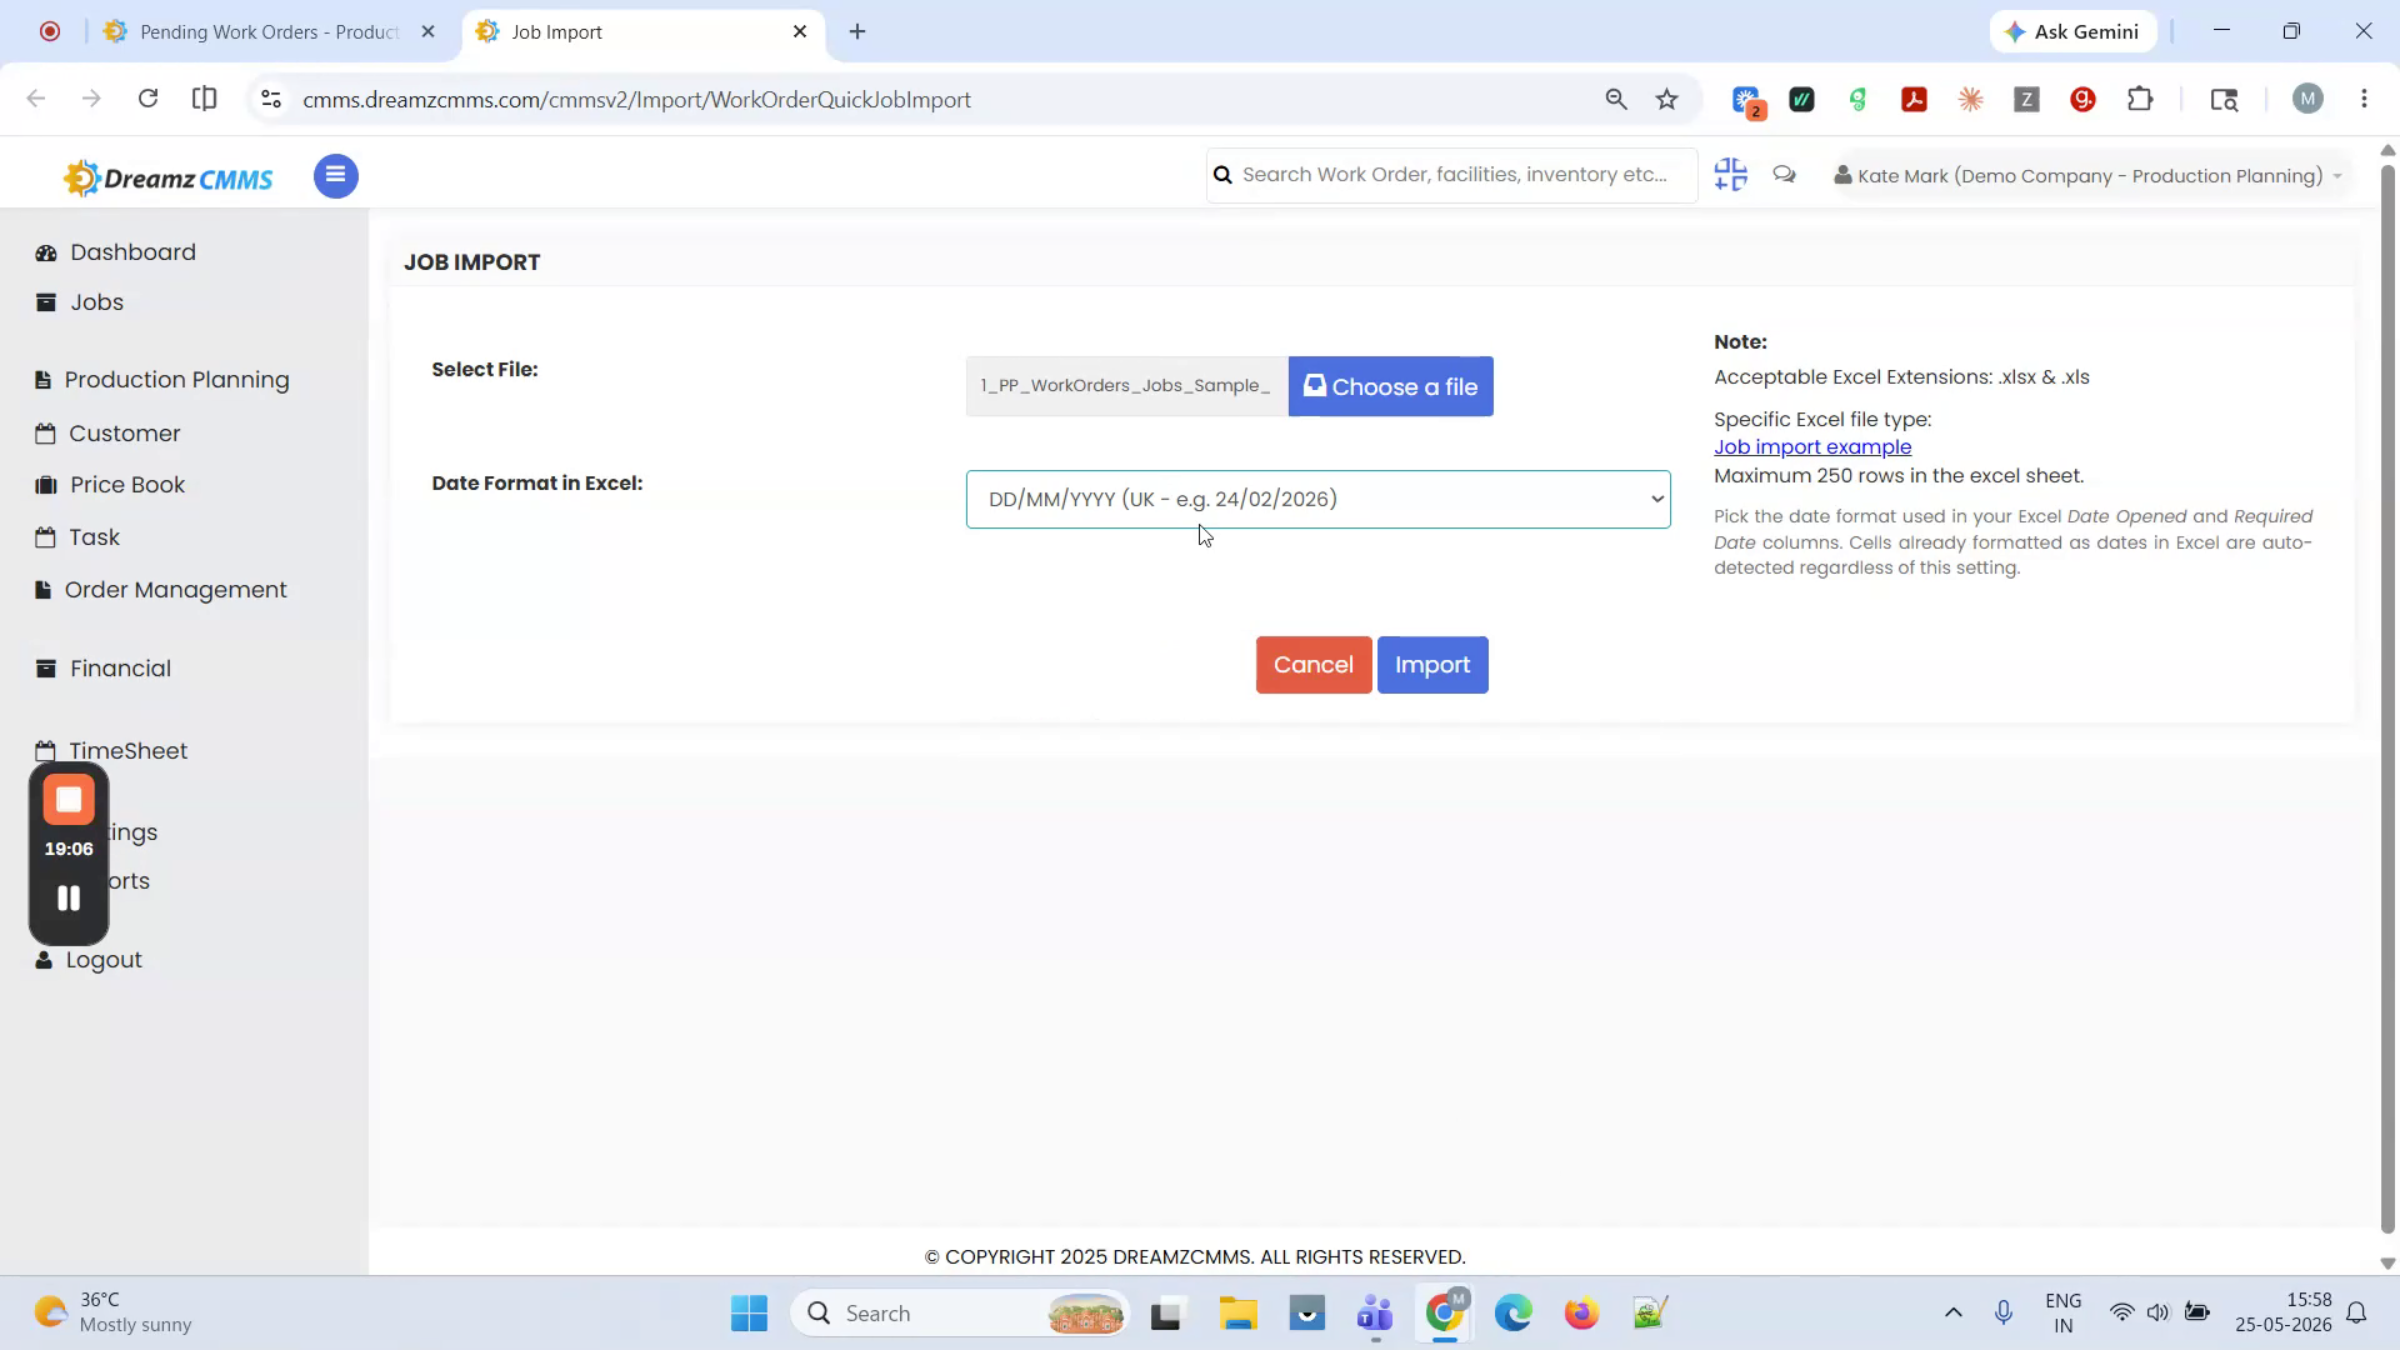Click the DreamzCMMS logo
This screenshot has height=1350, width=2400.
tap(168, 178)
